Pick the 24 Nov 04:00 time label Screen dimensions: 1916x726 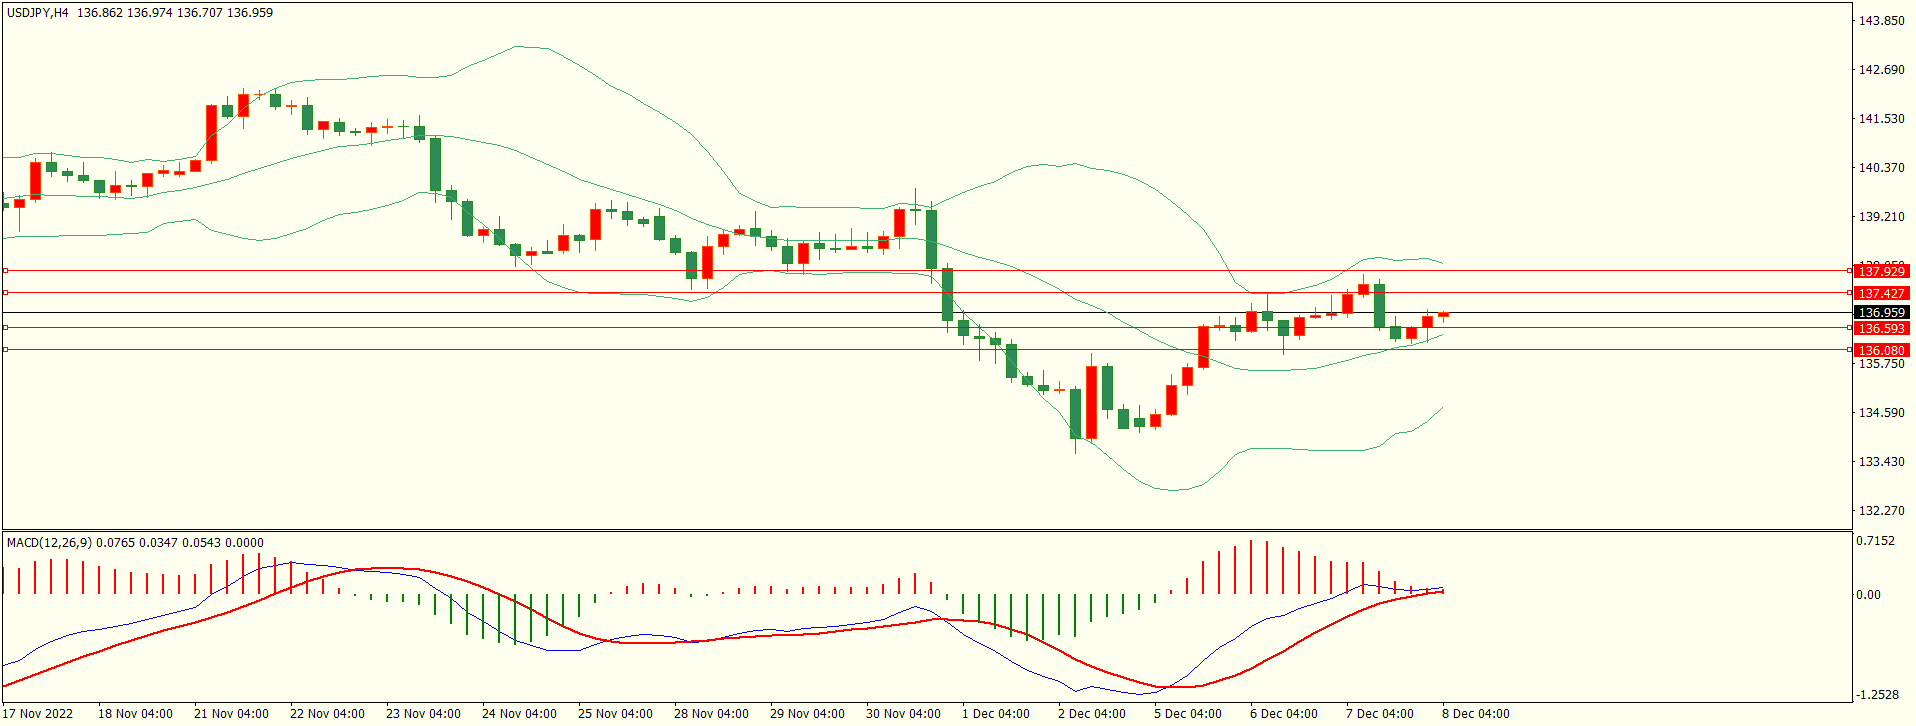click(x=519, y=713)
